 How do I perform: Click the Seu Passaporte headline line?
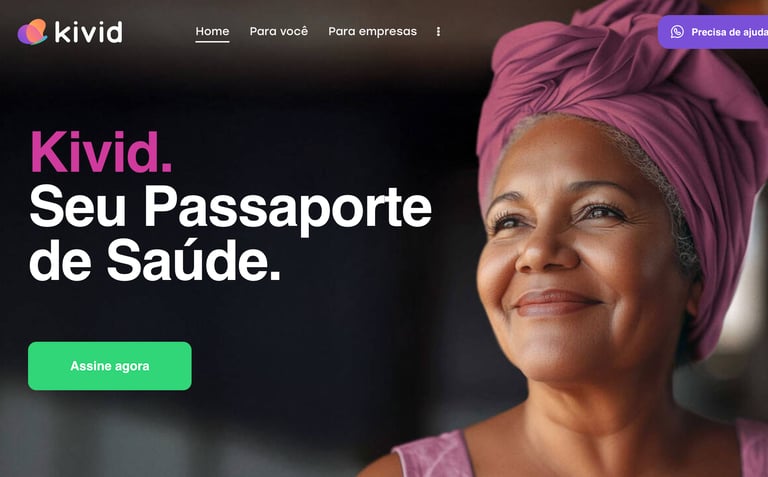click(x=230, y=207)
